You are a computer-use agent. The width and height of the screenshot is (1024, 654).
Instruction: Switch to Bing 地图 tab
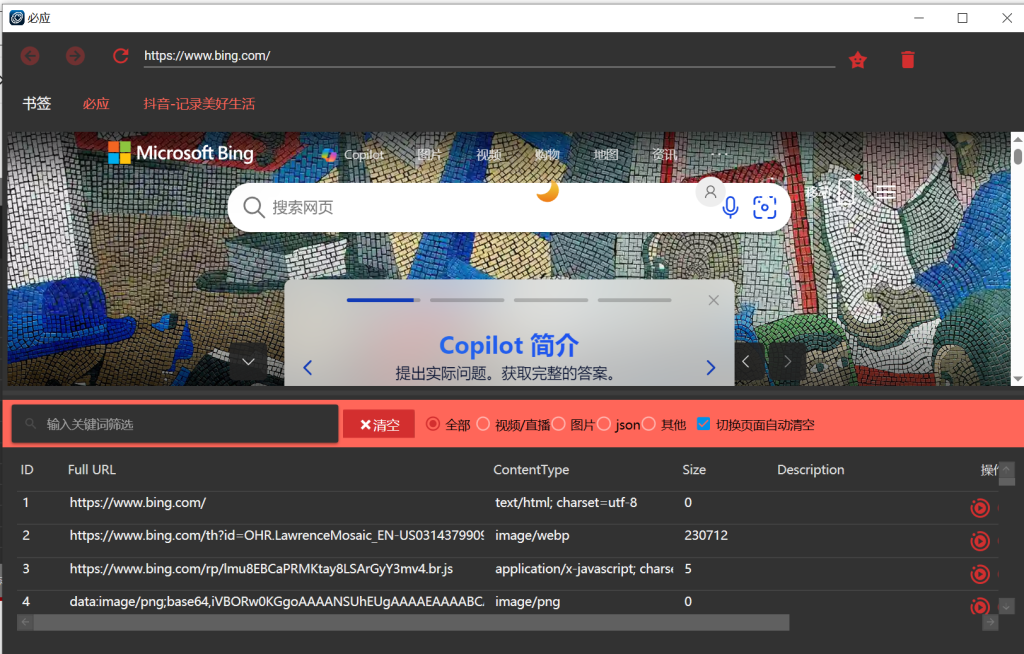[606, 155]
